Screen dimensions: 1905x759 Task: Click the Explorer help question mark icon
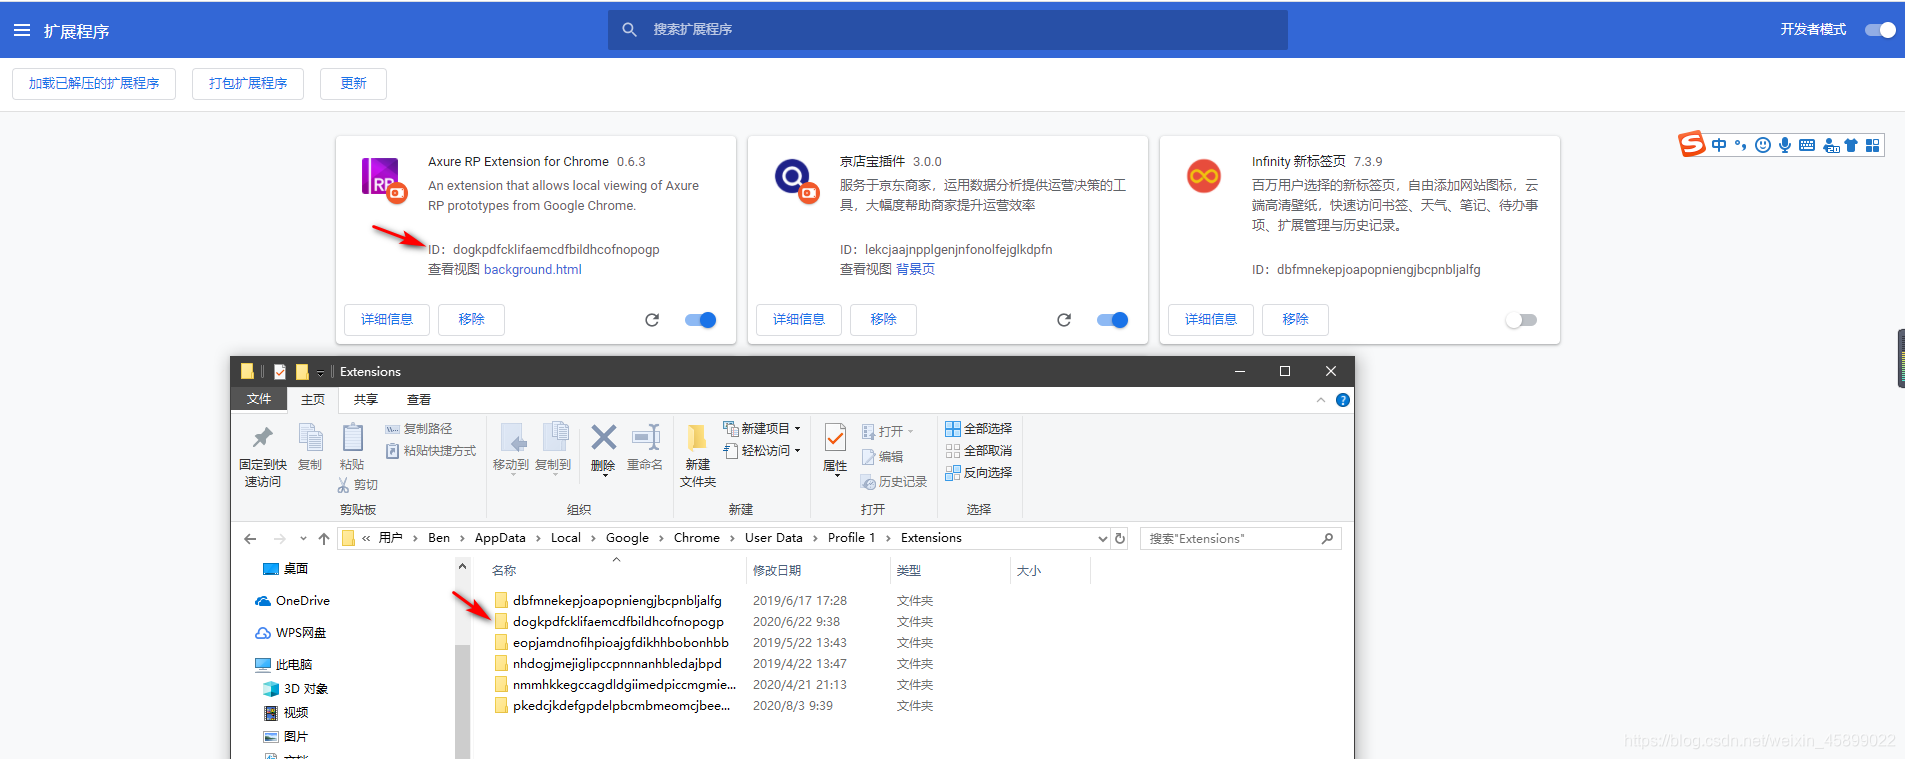pos(1343,400)
